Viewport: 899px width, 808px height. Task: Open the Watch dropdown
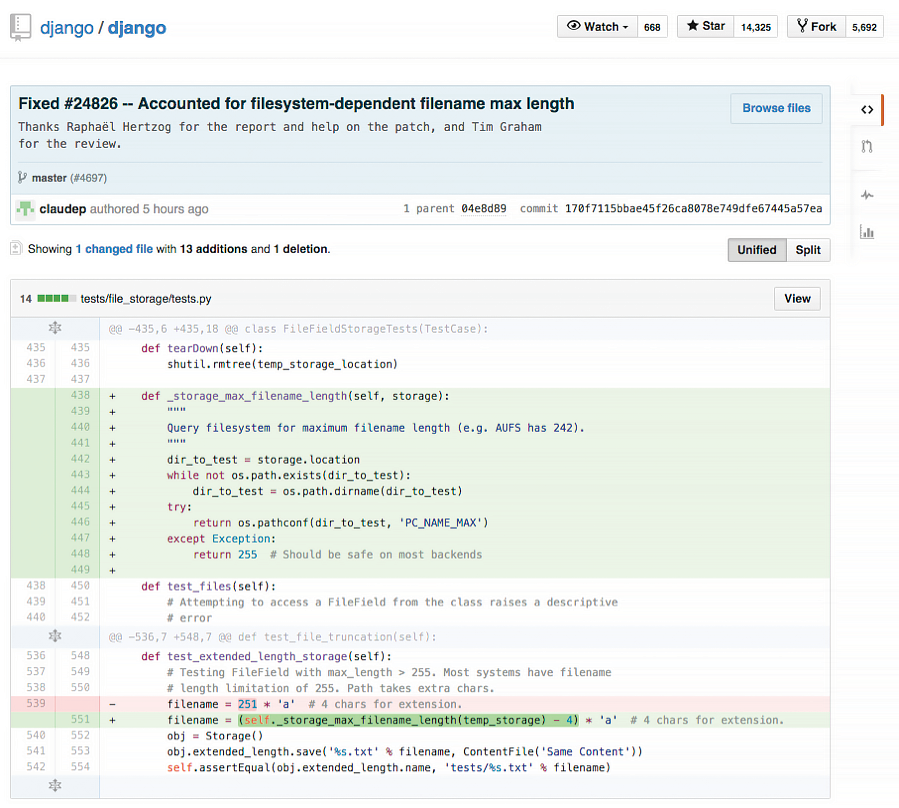coord(597,27)
